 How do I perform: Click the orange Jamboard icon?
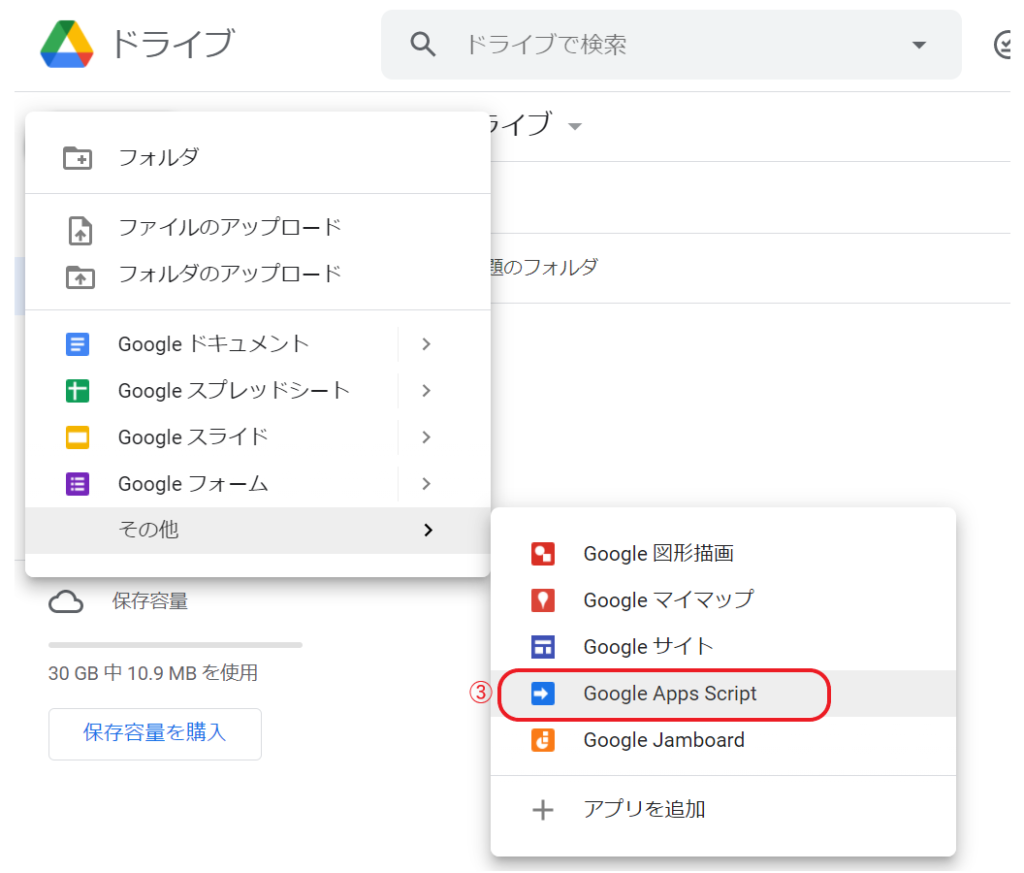[x=543, y=740]
